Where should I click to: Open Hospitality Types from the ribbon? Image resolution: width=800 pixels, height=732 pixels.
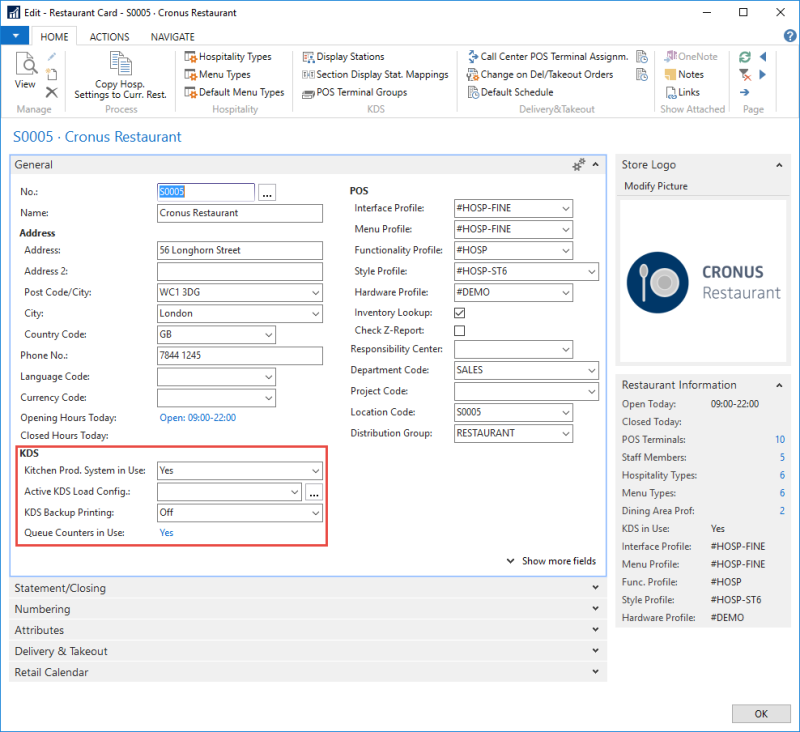tap(231, 57)
